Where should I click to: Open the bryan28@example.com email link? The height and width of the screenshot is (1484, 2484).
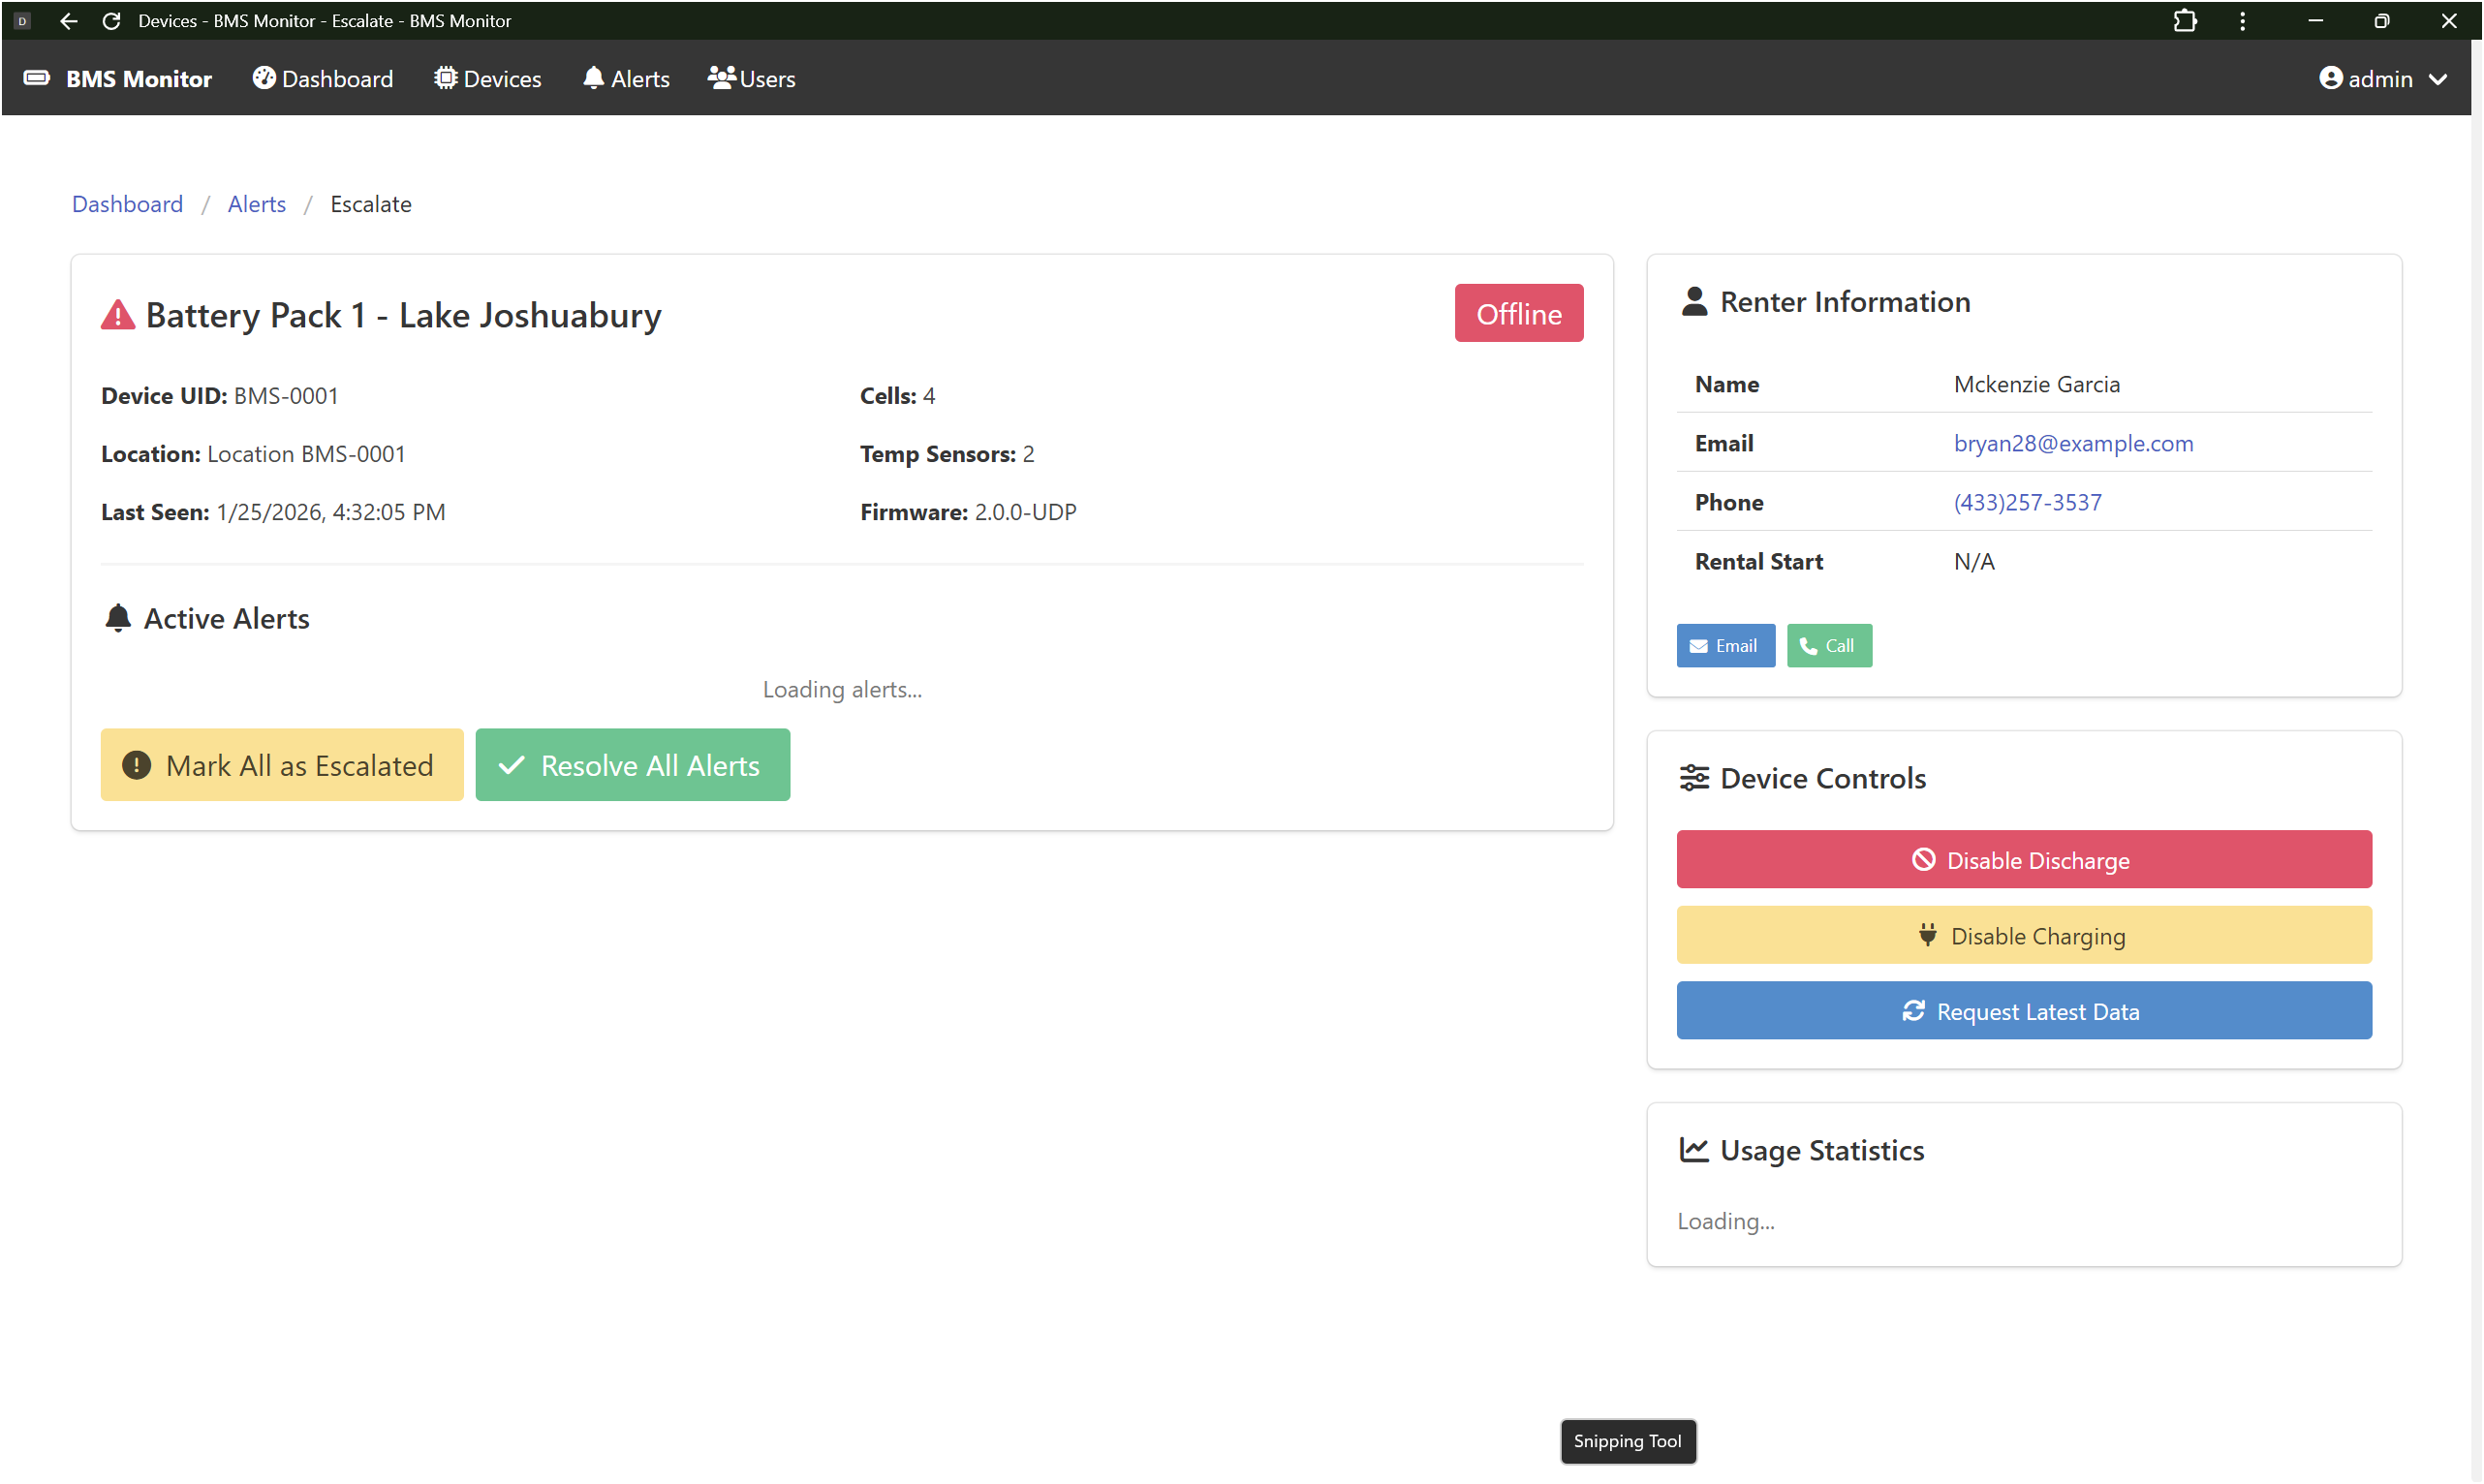coord(2073,443)
